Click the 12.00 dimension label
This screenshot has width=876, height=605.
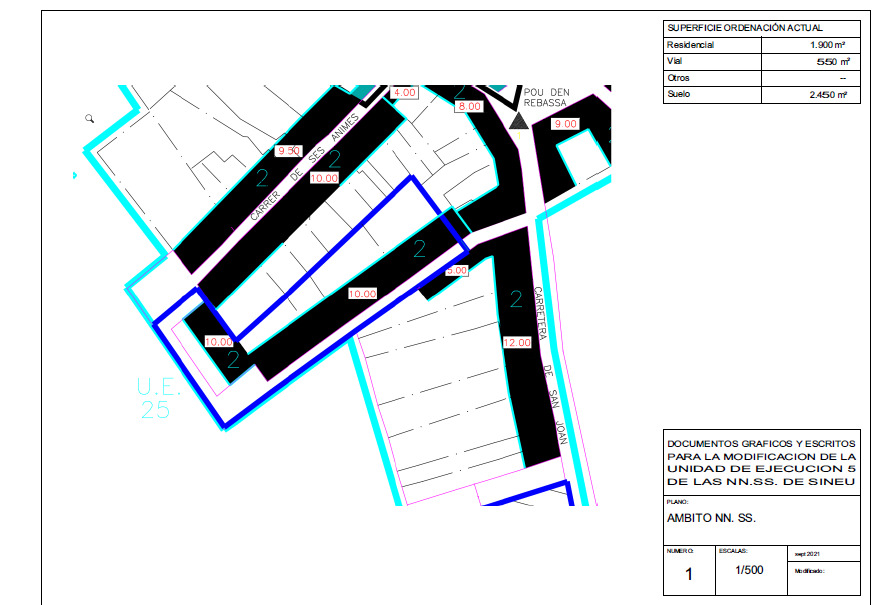pos(516,343)
